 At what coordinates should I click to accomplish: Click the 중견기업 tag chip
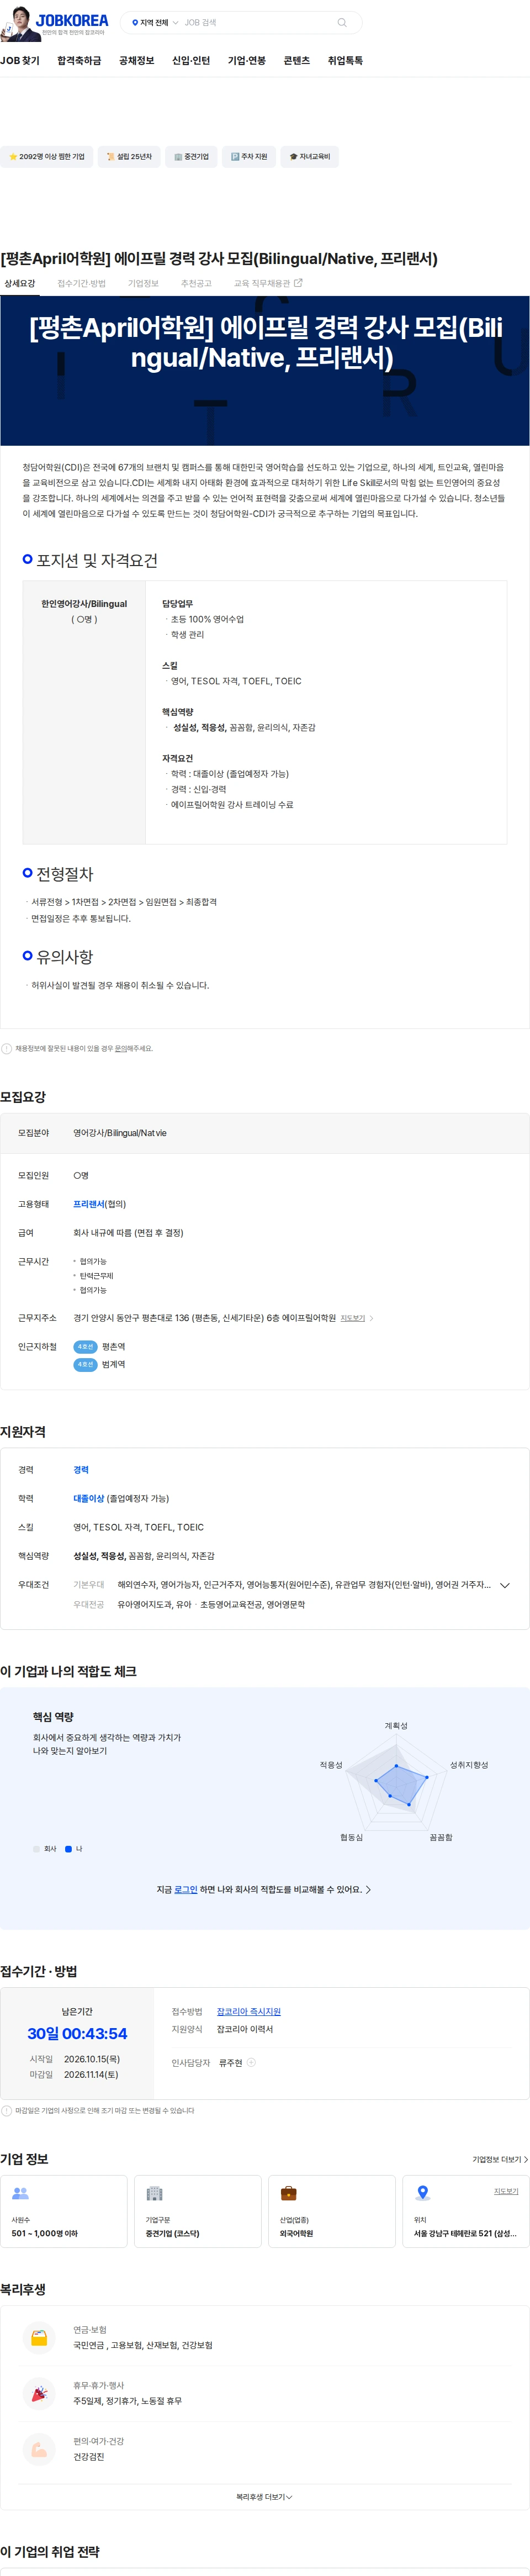pos(191,157)
